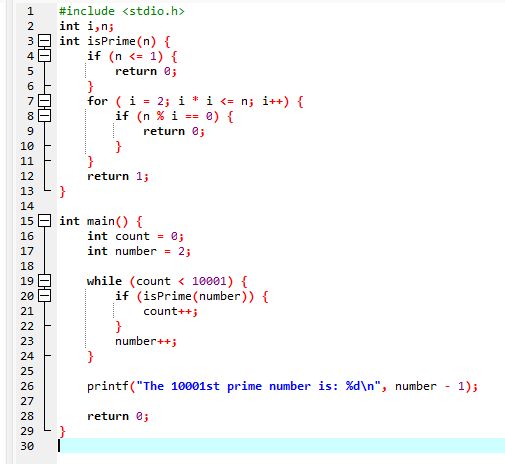Collapse the main function fold at line 15

click(x=44, y=221)
